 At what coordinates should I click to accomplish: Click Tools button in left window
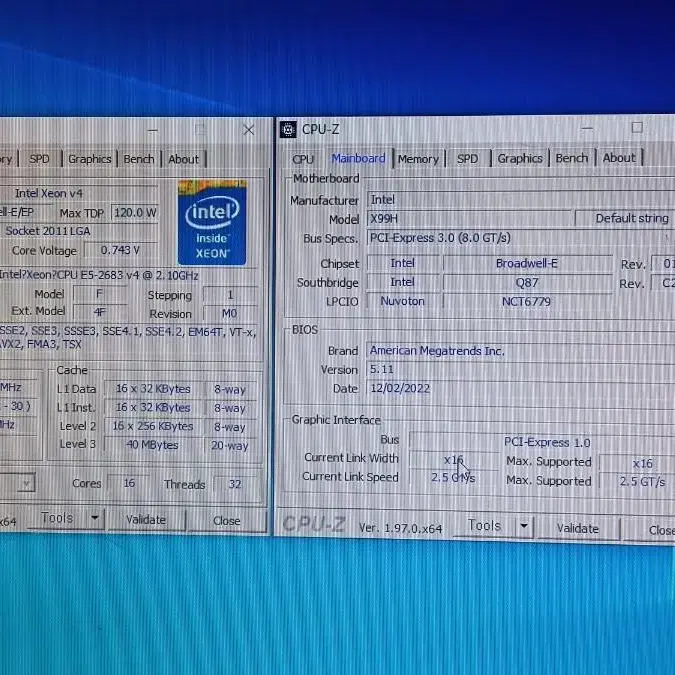pyautogui.click(x=57, y=518)
